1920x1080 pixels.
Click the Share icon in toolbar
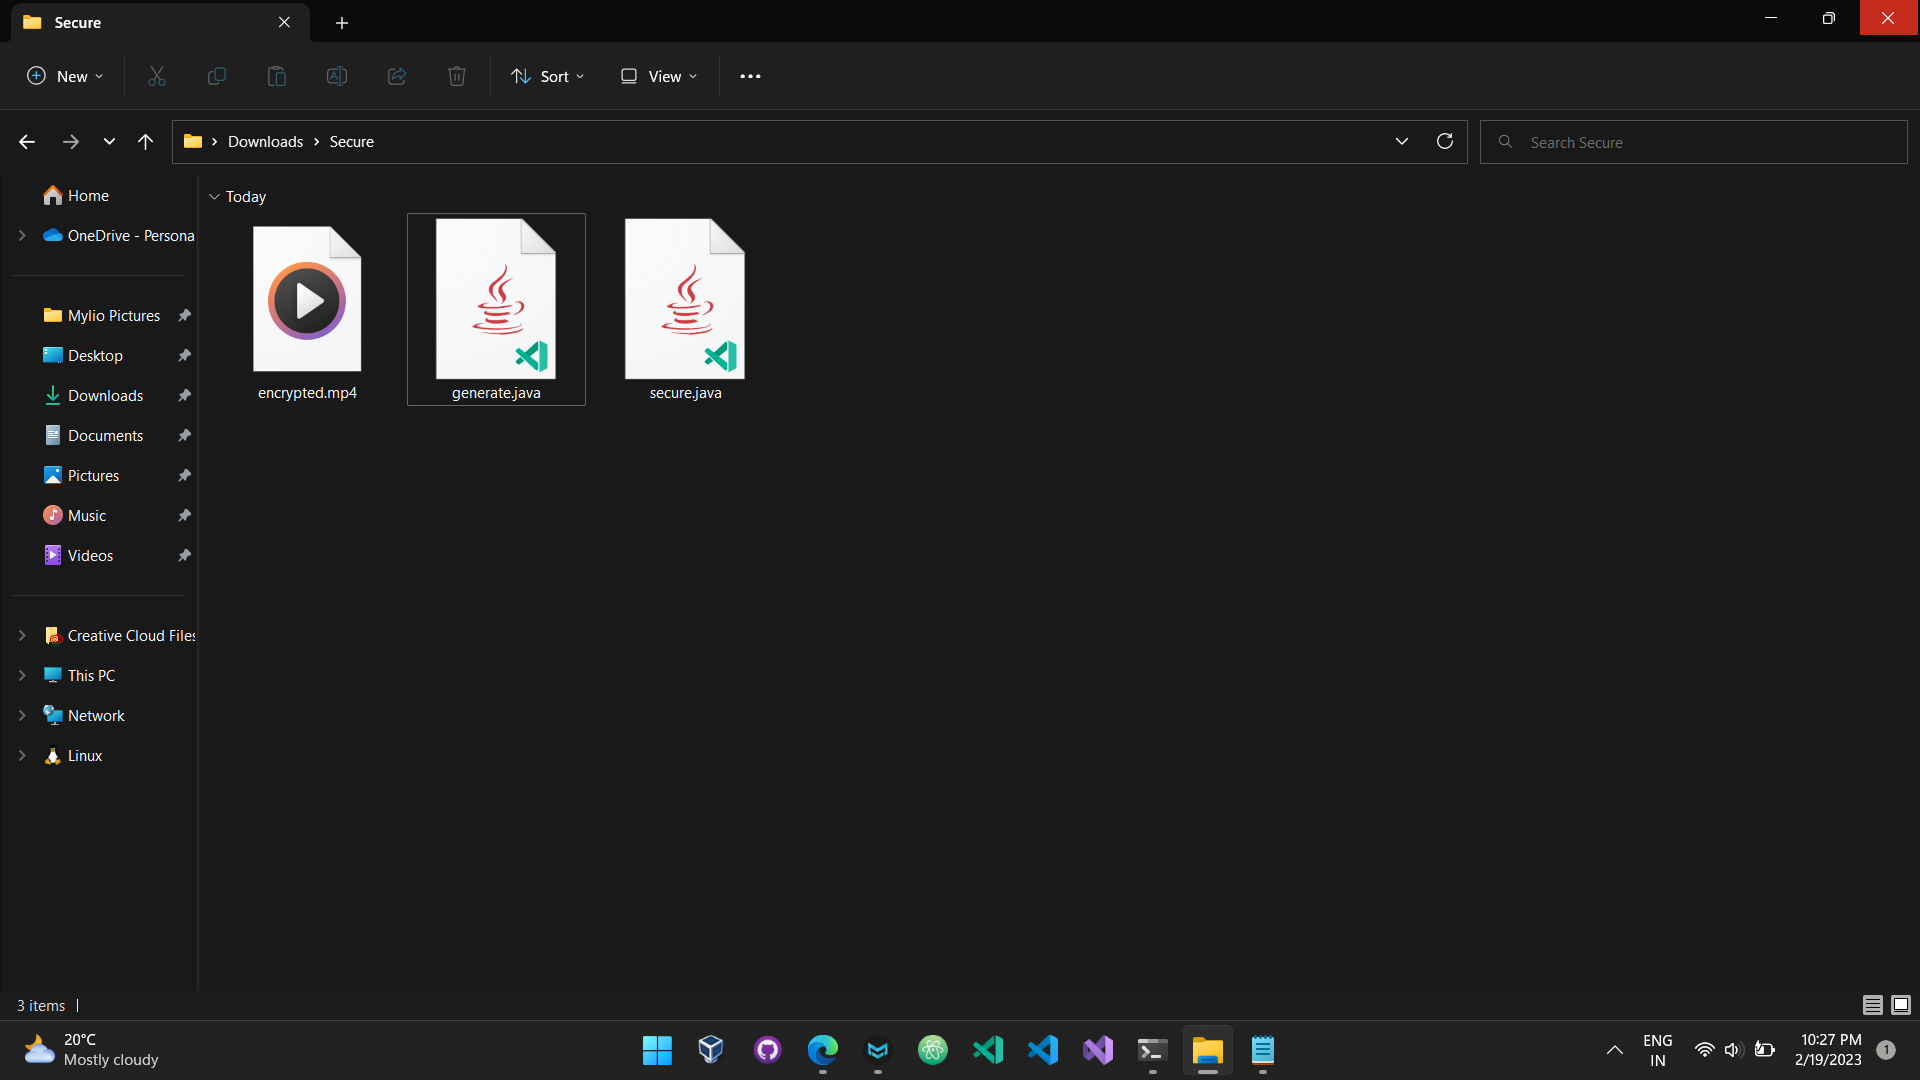pyautogui.click(x=397, y=76)
